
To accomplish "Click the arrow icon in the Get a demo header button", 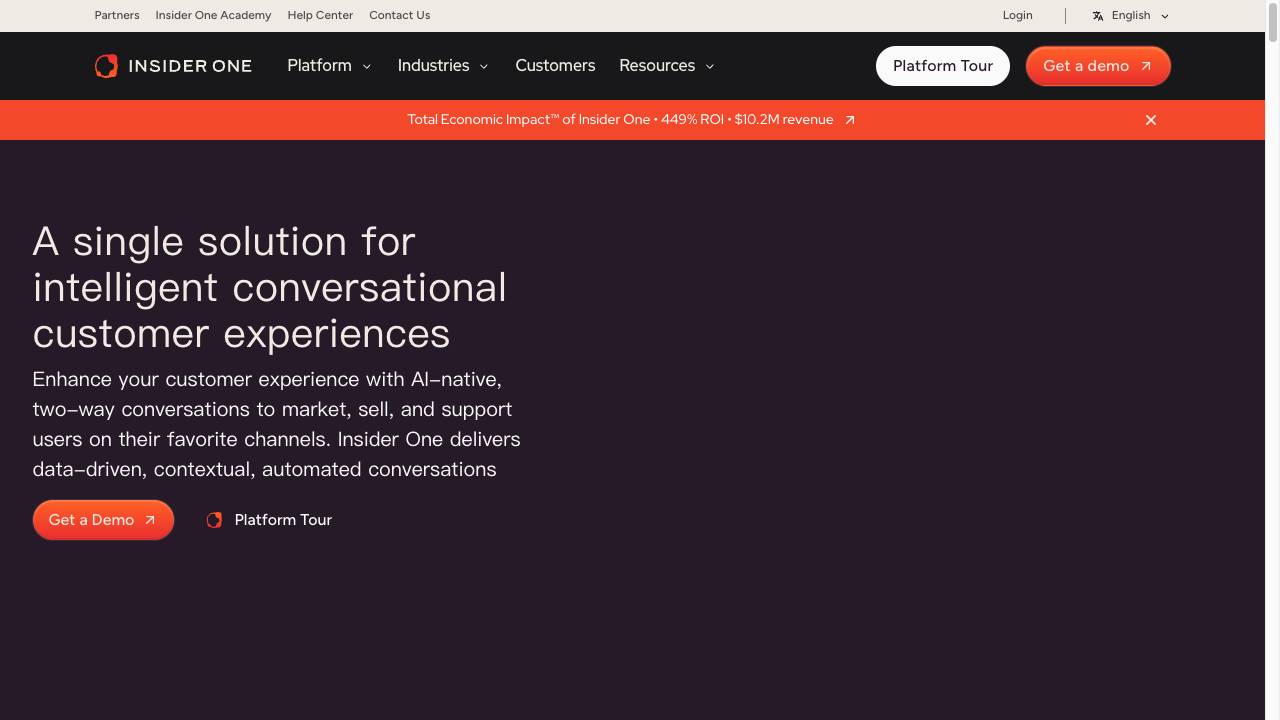I will (x=1146, y=66).
